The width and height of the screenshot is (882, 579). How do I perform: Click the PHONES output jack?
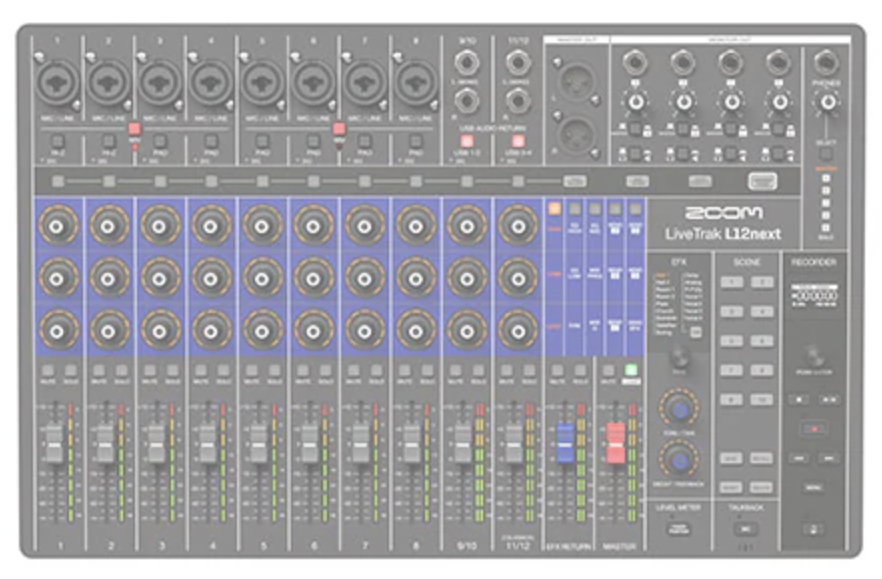(x=826, y=63)
